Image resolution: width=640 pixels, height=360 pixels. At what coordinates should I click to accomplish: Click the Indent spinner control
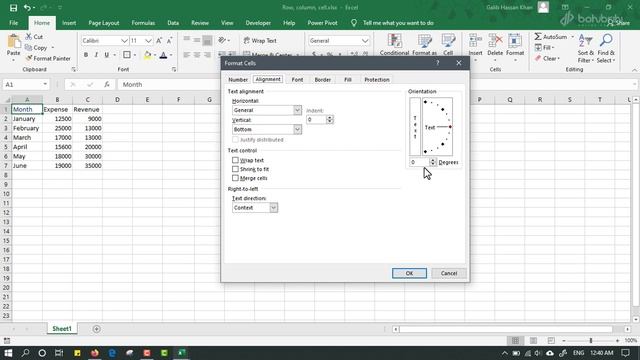330,120
